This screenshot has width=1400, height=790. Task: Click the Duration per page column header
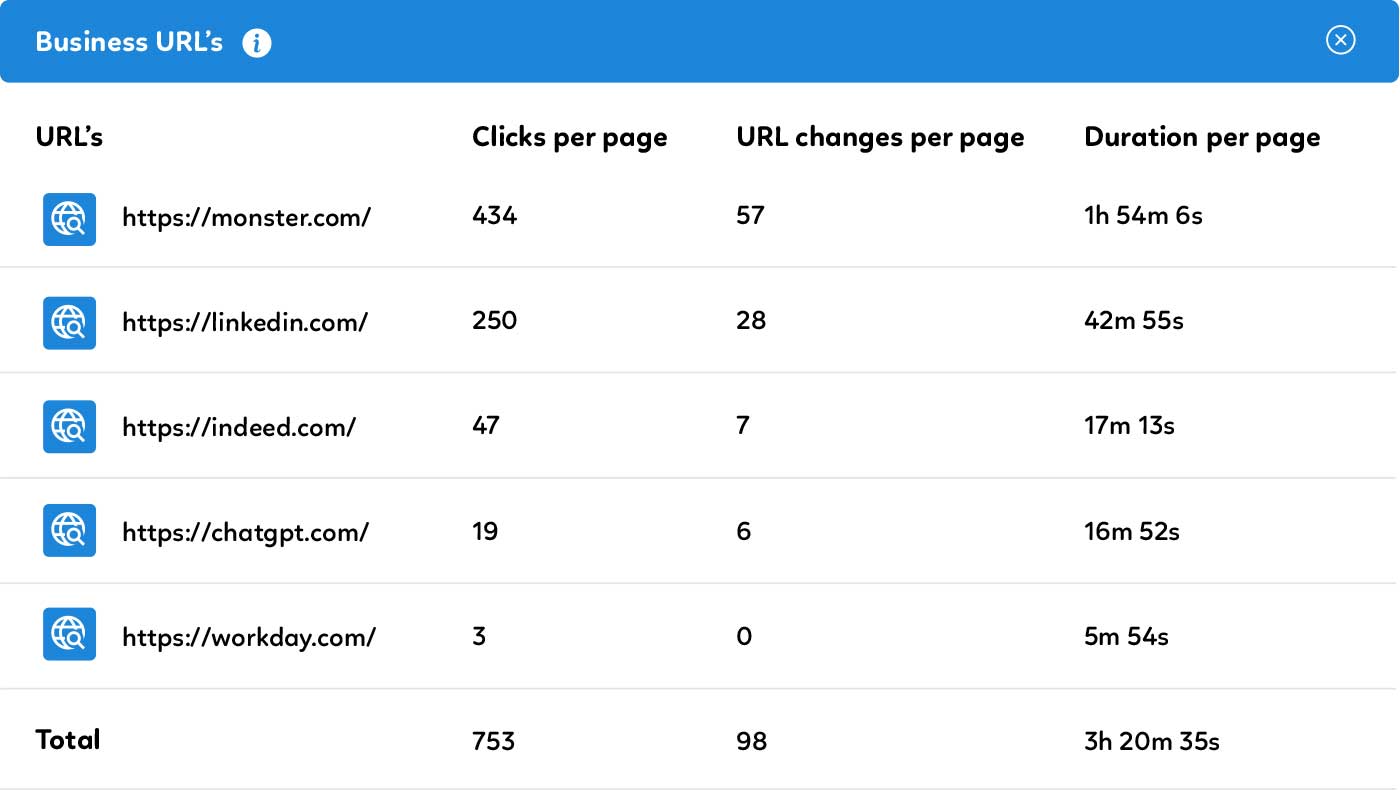pyautogui.click(x=1202, y=137)
